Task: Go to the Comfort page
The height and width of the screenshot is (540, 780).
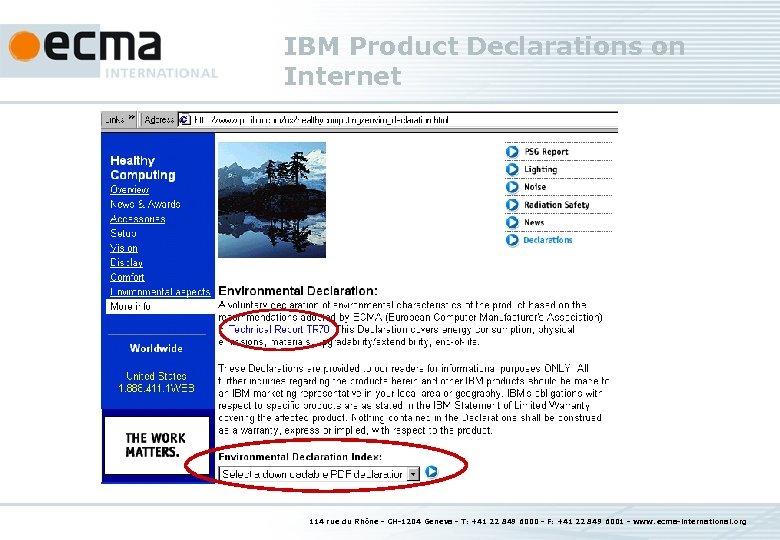Action: (x=127, y=277)
